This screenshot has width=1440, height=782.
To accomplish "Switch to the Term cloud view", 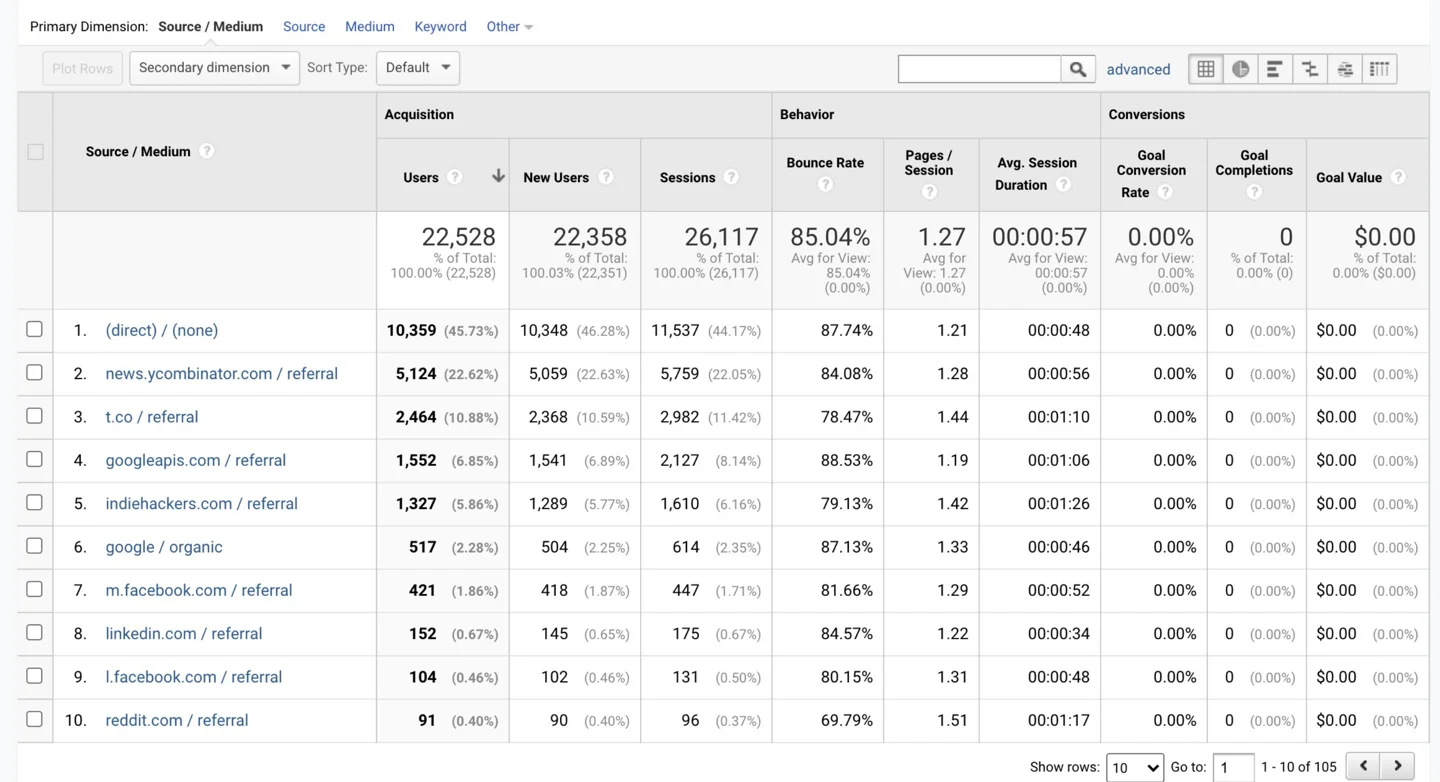I will pyautogui.click(x=1345, y=69).
